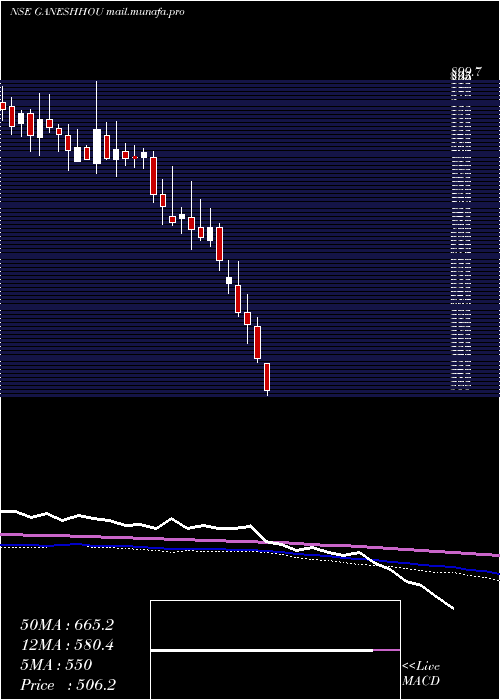This screenshot has width=500, height=700.
Task: Click the last red candlestick at chart bottom
Action: 267,377
